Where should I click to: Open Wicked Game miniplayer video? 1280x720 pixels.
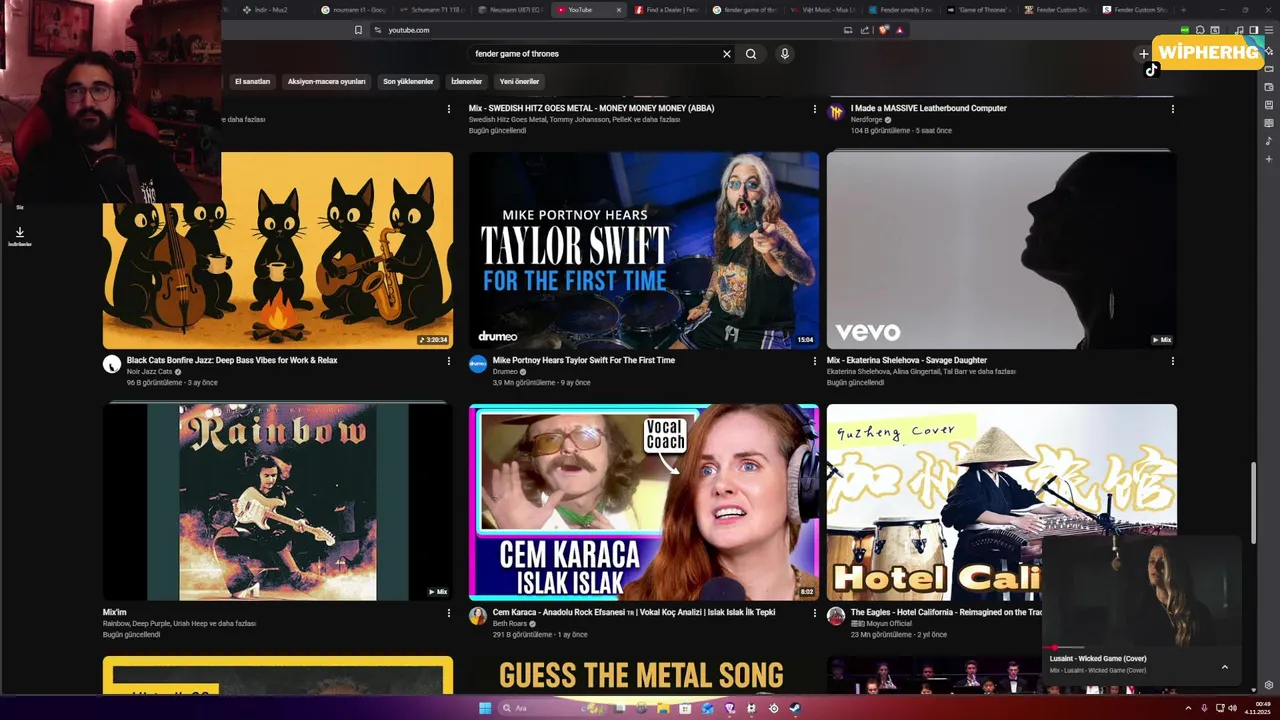tap(1142, 590)
